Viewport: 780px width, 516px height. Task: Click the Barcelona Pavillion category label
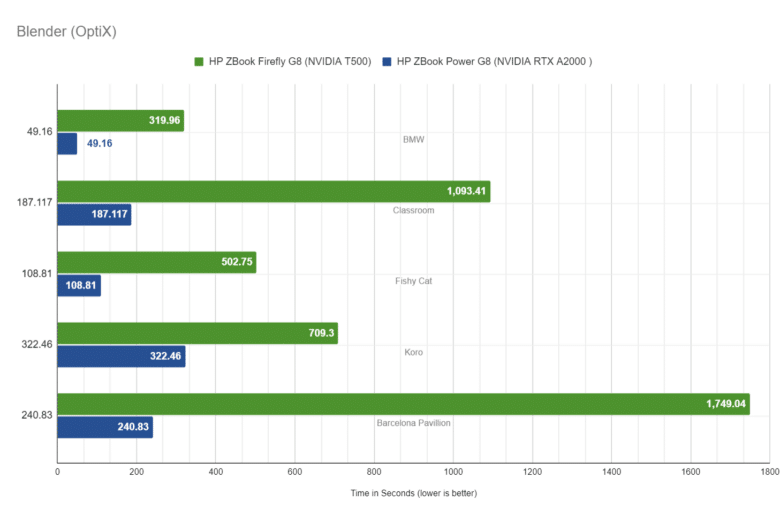click(x=413, y=423)
